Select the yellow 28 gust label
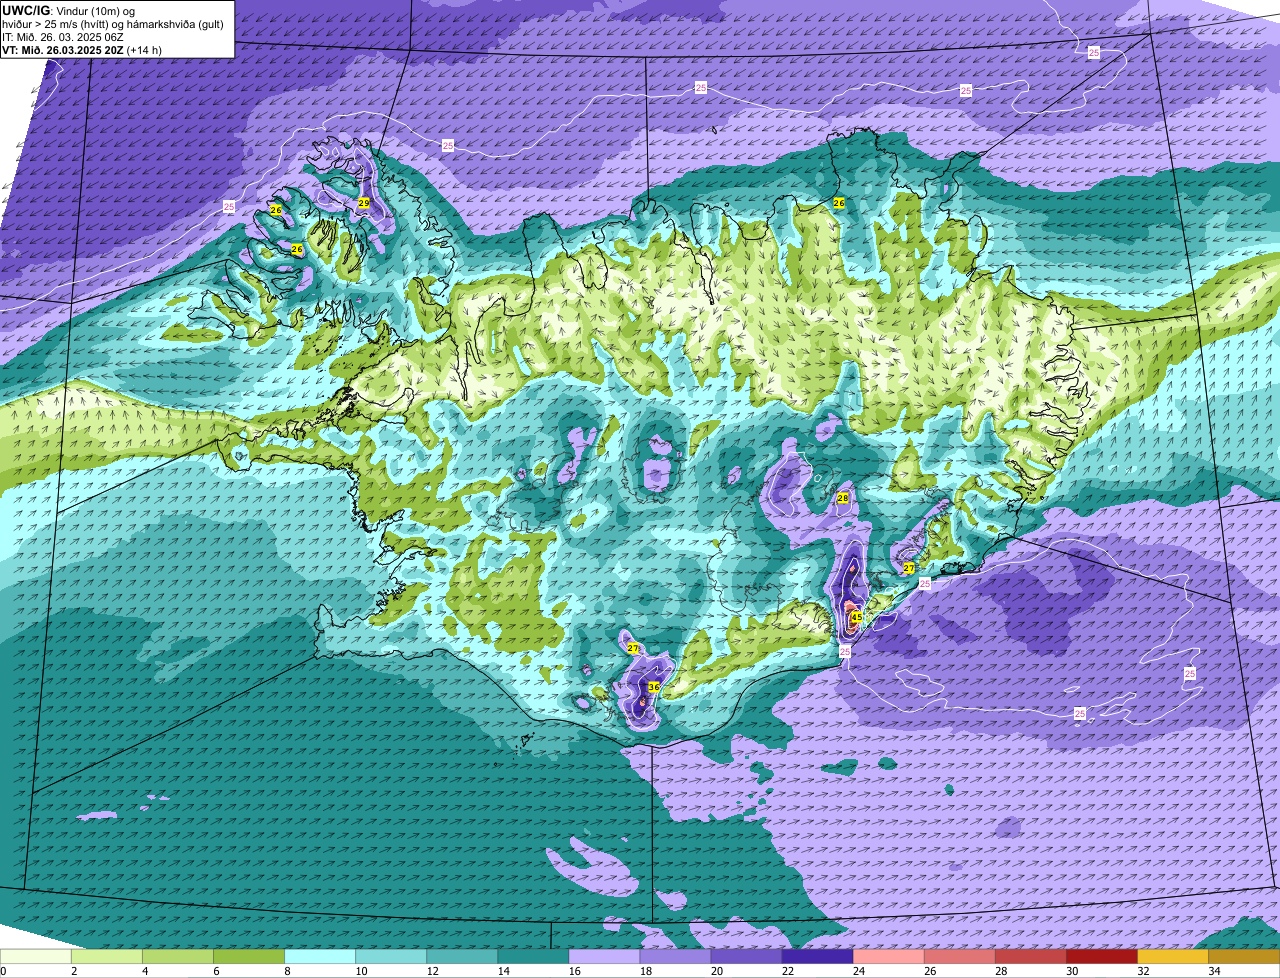 pos(842,498)
